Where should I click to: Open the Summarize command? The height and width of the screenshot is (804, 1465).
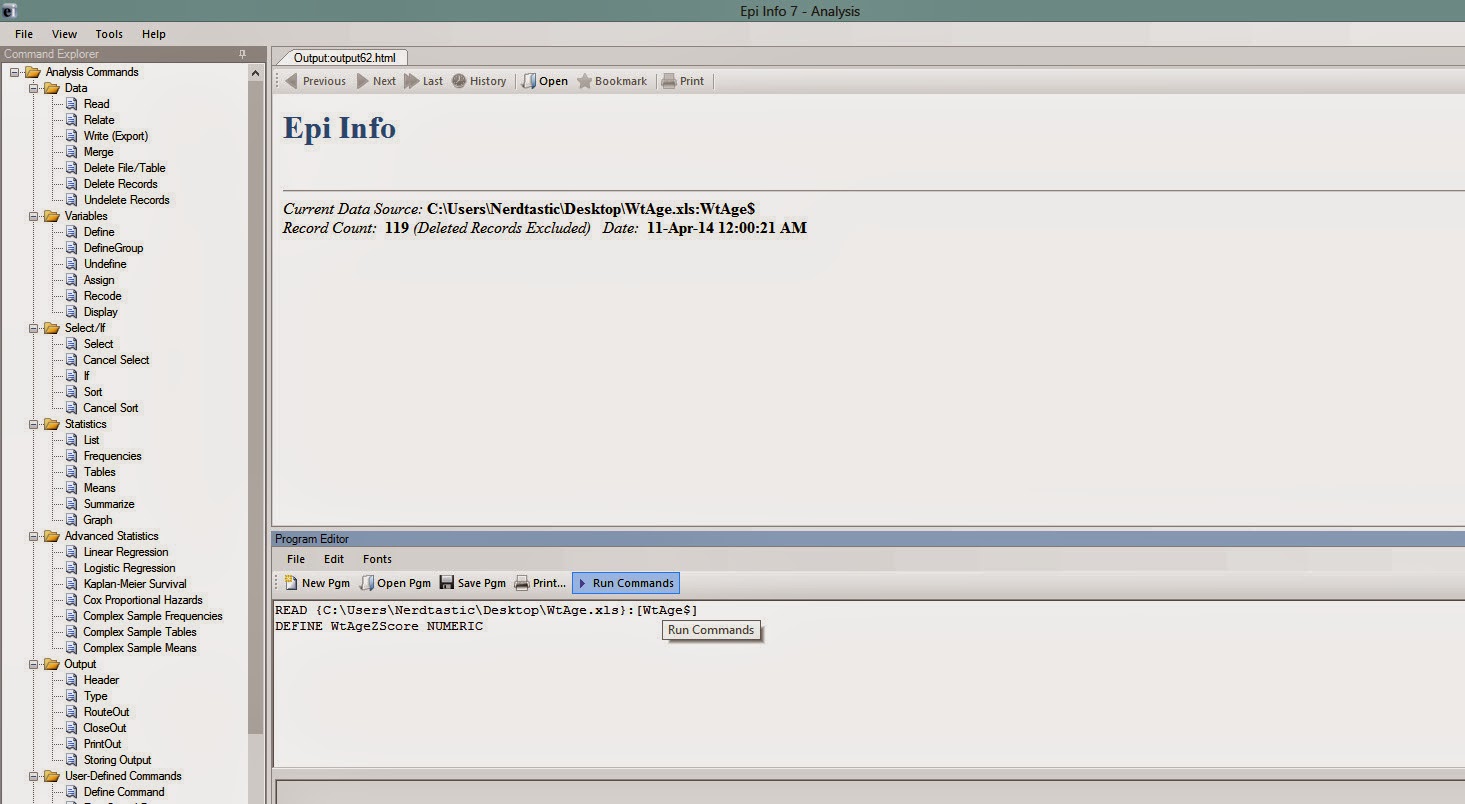(x=109, y=504)
